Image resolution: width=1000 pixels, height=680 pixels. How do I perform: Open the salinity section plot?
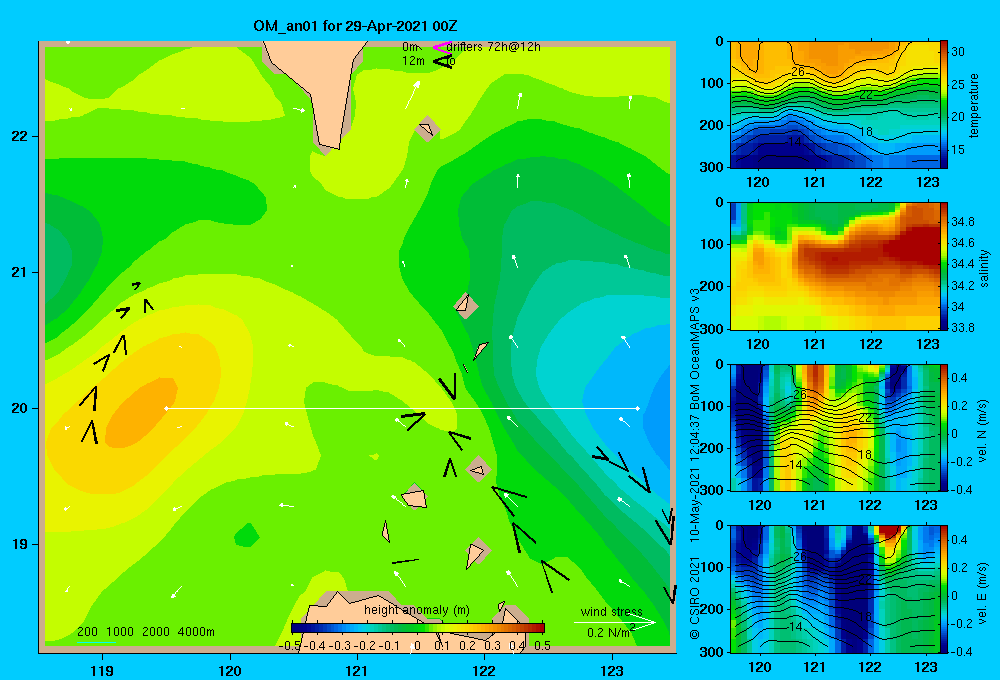834,266
